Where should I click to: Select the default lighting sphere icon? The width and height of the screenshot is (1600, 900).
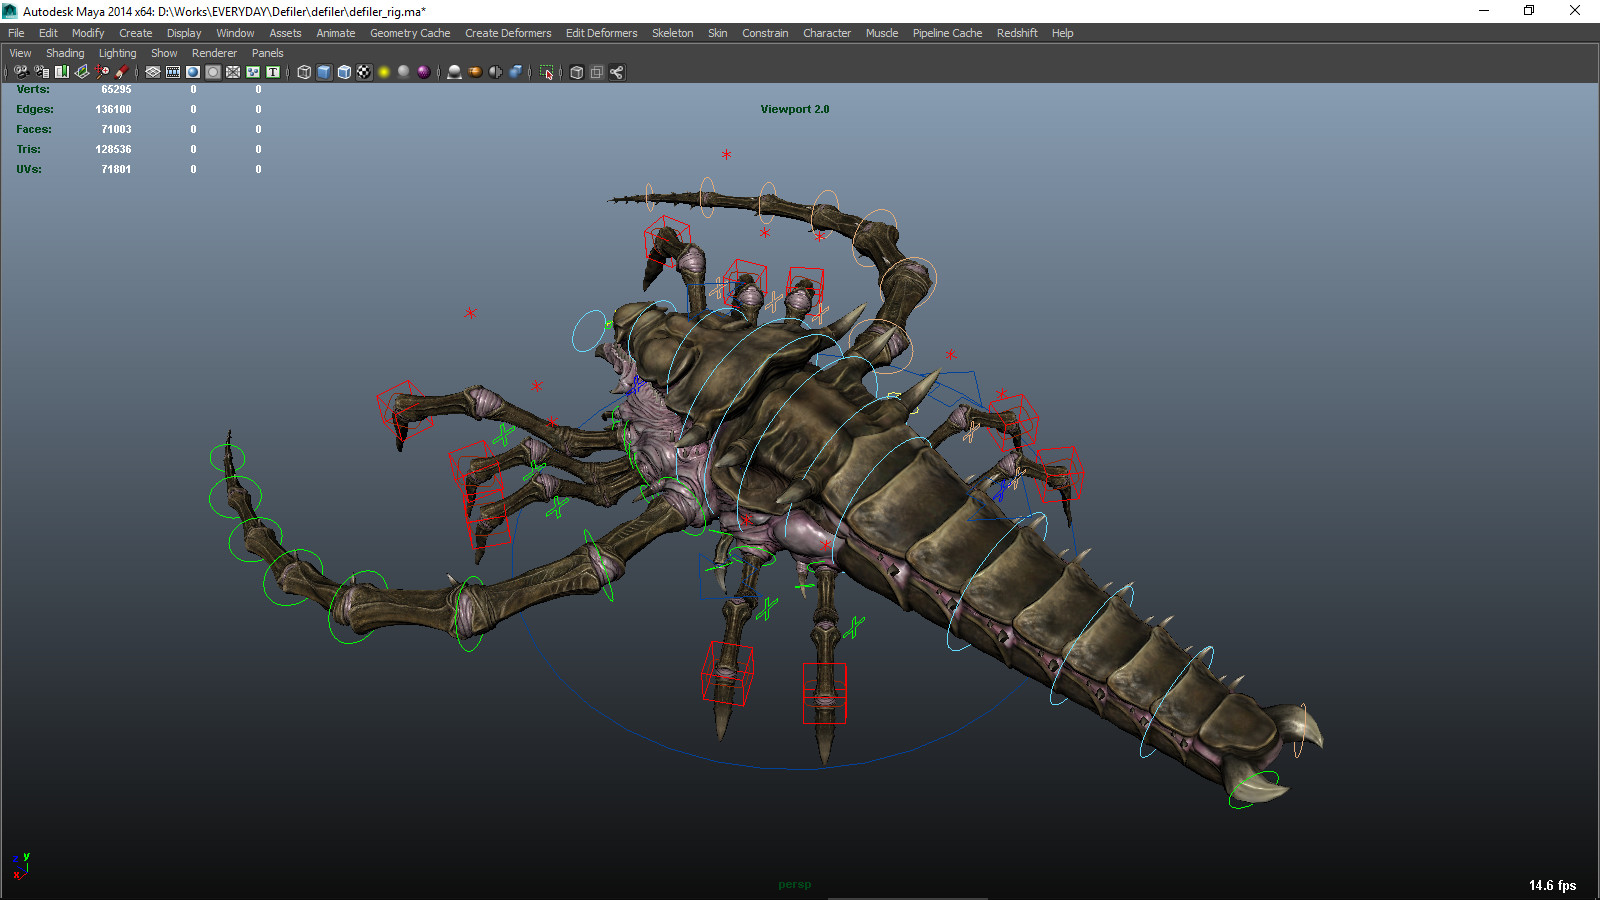pyautogui.click(x=404, y=71)
